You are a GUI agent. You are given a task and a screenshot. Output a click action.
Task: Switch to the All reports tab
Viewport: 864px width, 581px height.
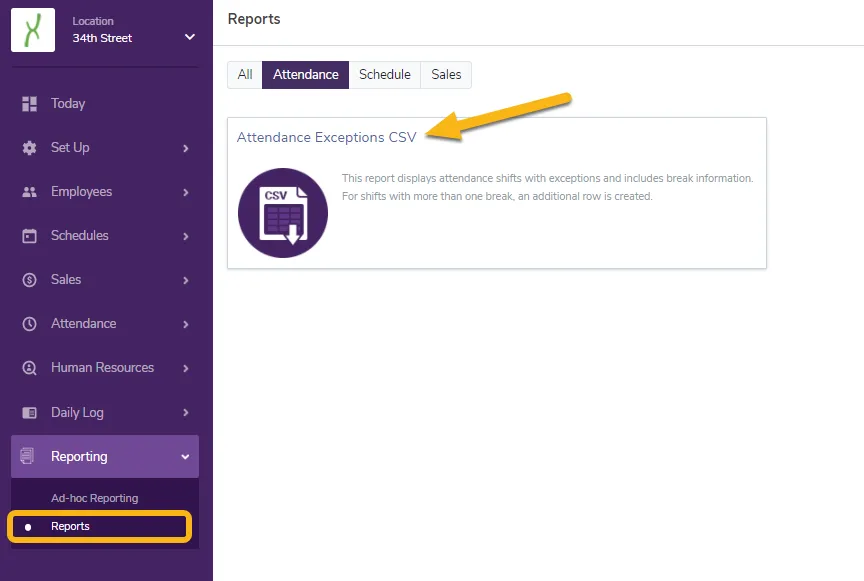click(245, 74)
